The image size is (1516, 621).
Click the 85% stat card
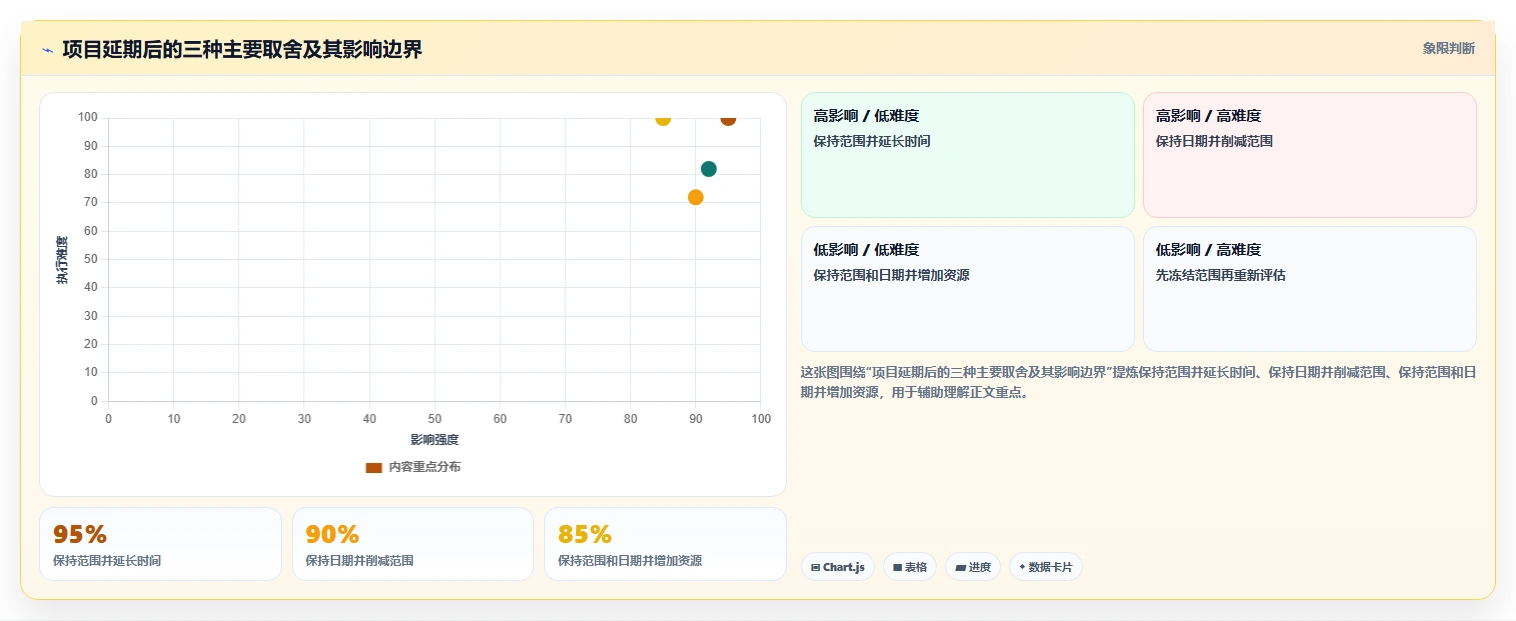tap(665, 544)
